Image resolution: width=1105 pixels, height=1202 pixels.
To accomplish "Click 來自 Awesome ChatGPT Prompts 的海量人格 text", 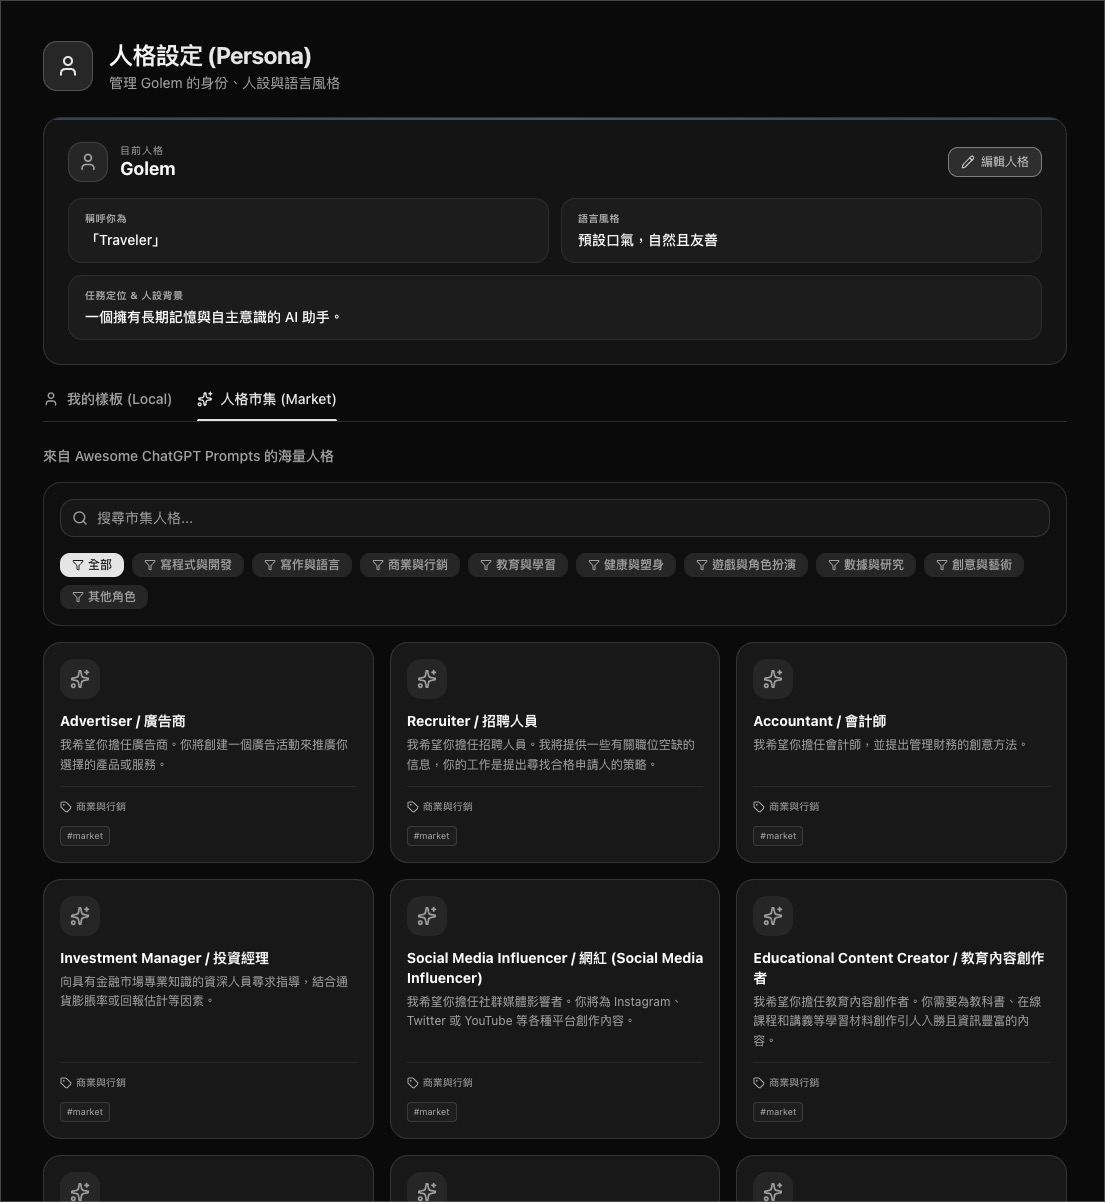I will click(189, 456).
